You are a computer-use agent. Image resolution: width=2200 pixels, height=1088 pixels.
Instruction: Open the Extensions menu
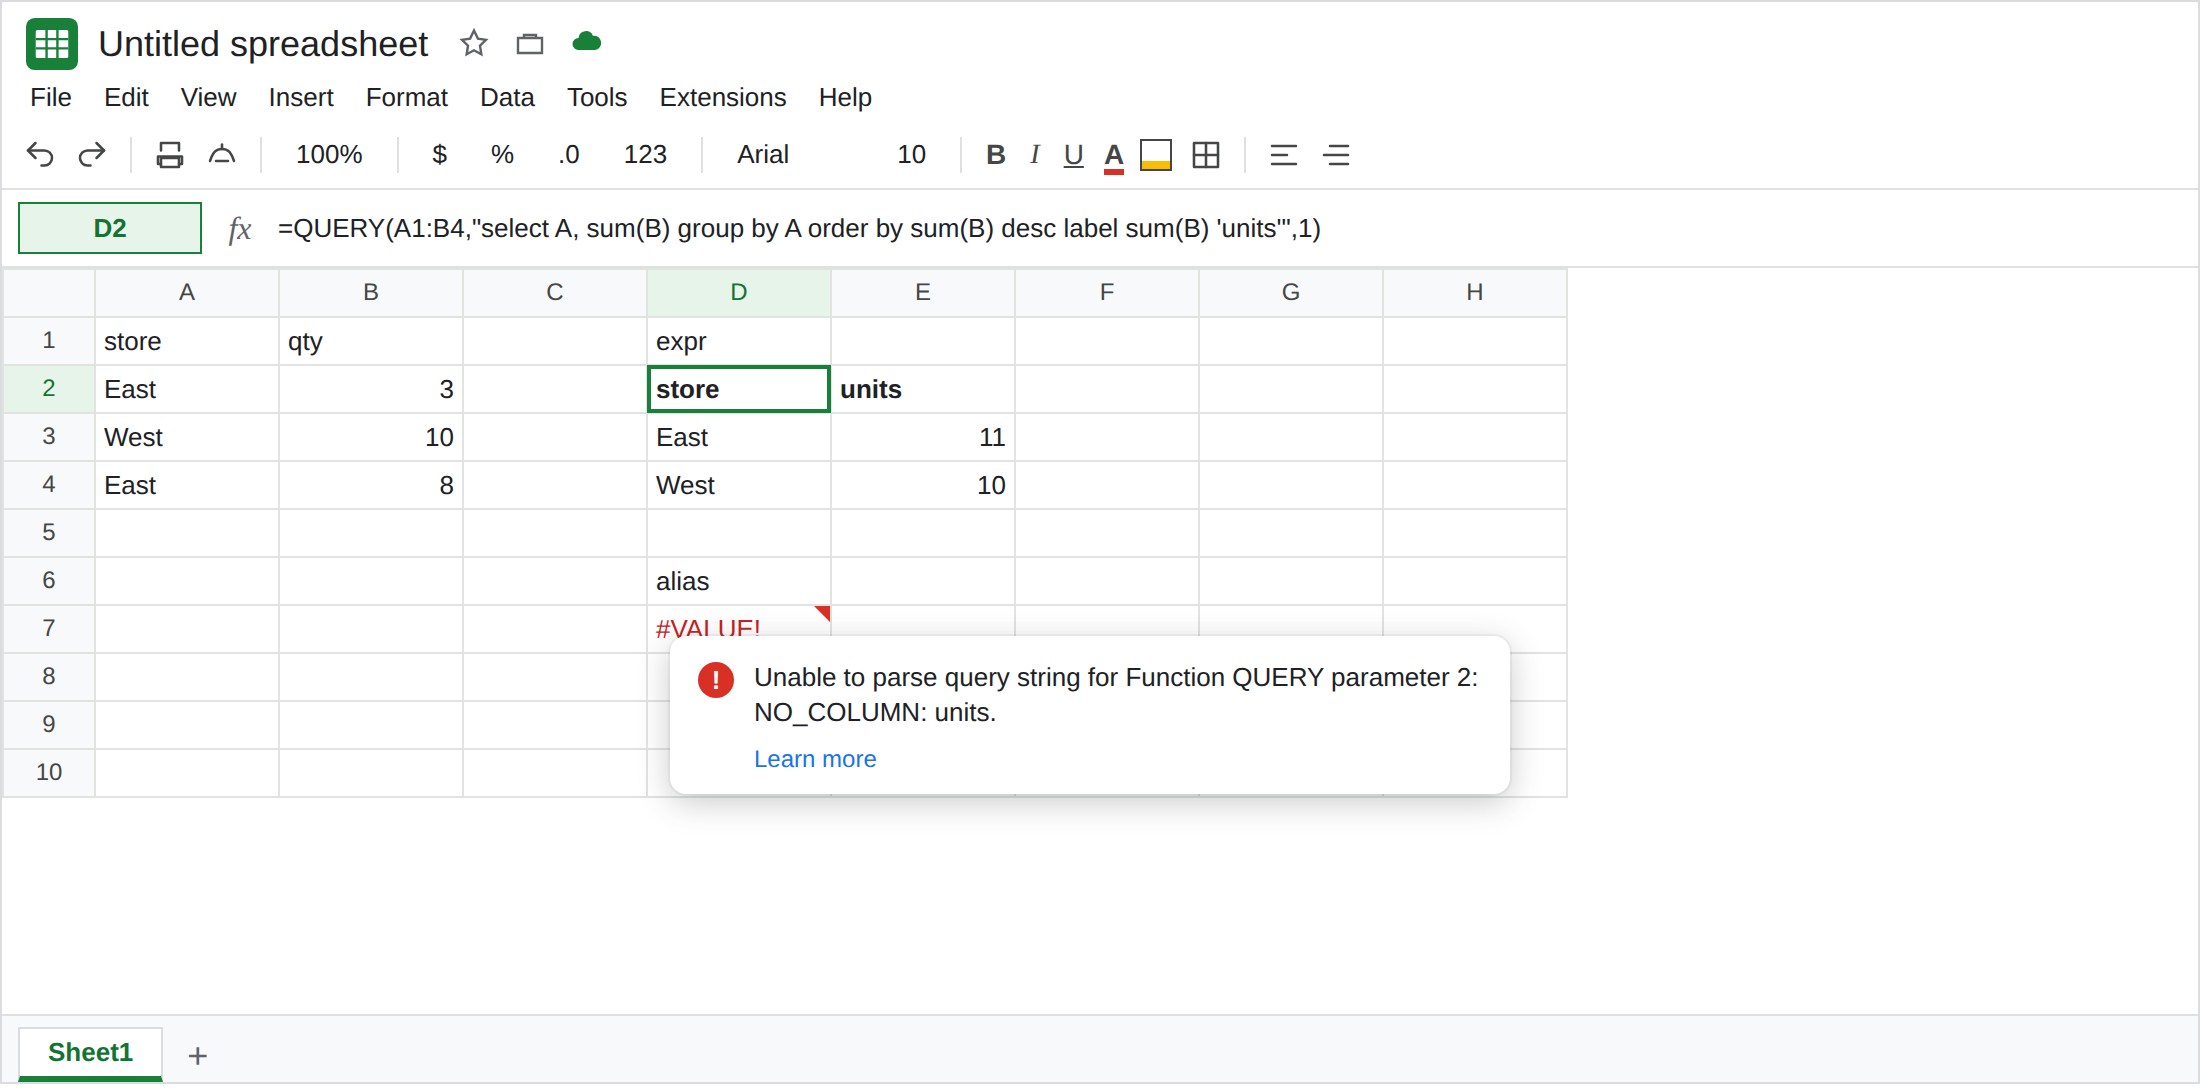[723, 97]
